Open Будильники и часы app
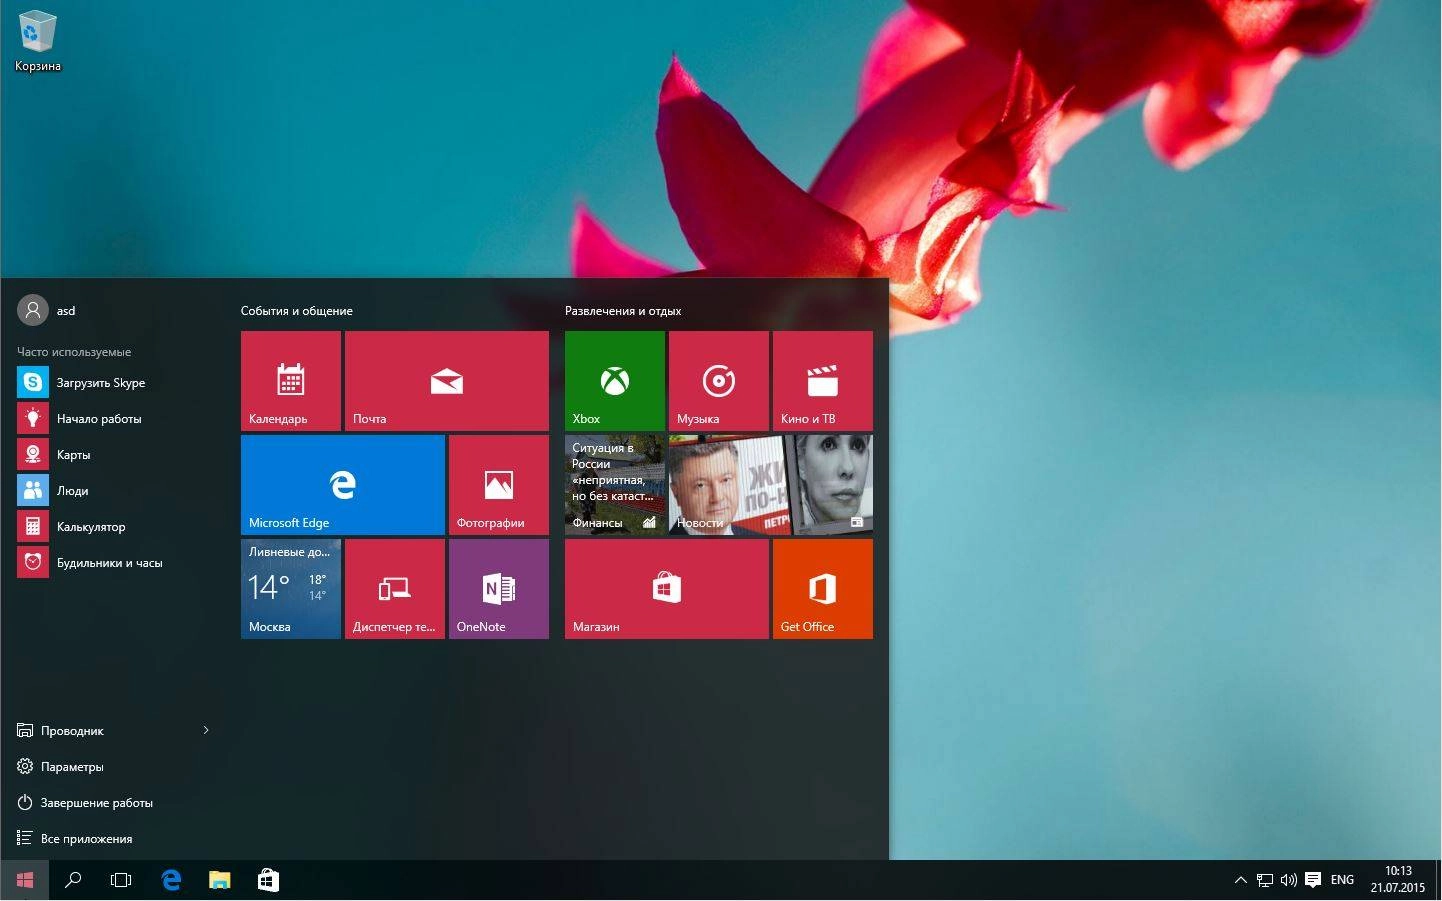Screen dimensions: 1442x901 (115, 563)
